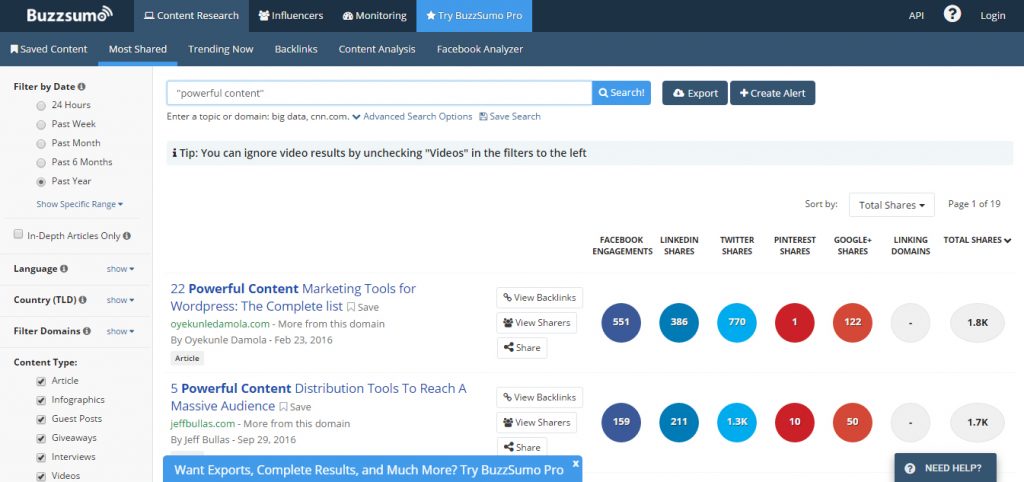Expand Advanced Search Options
The width and height of the screenshot is (1024, 482).
(412, 116)
